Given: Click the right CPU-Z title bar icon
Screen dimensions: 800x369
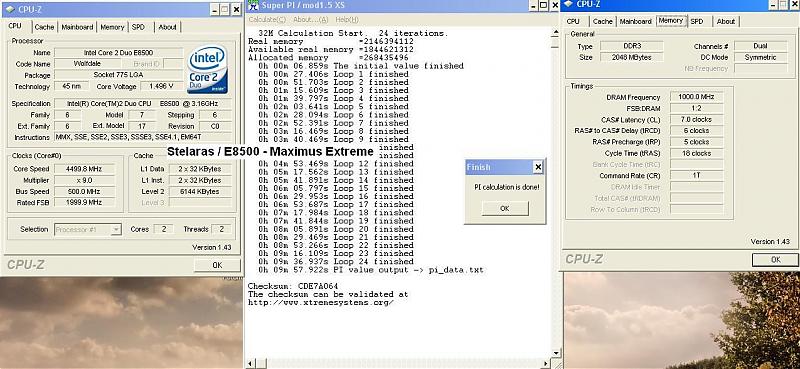Looking at the screenshot, I should [x=568, y=5].
